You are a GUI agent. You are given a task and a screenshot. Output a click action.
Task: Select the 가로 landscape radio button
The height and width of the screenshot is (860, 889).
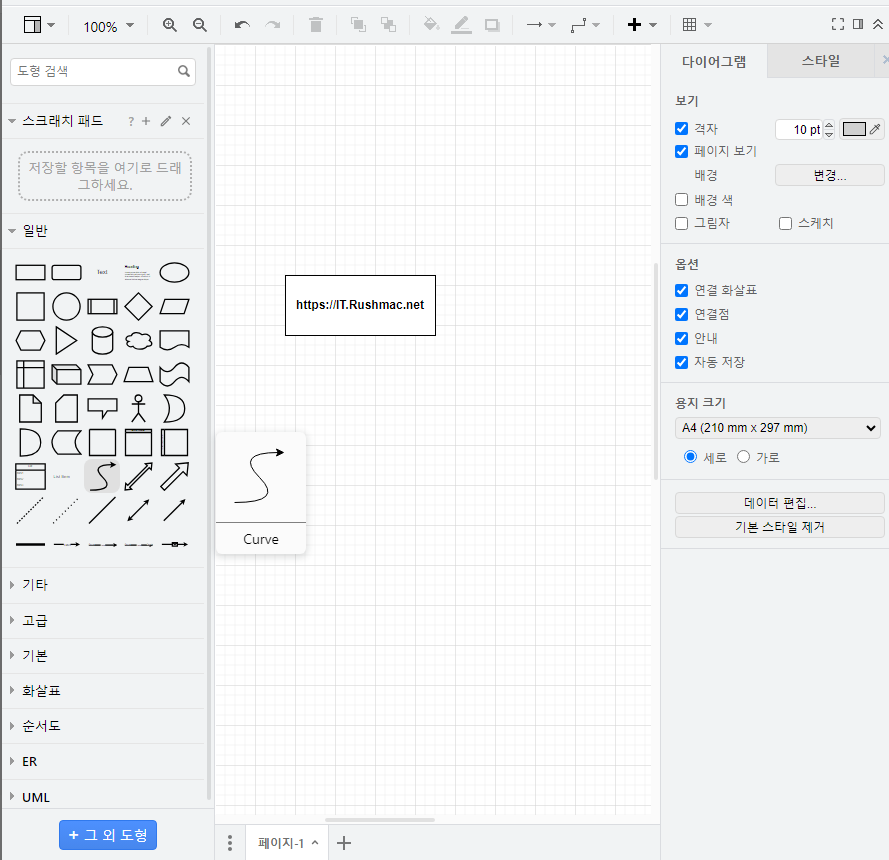743,456
